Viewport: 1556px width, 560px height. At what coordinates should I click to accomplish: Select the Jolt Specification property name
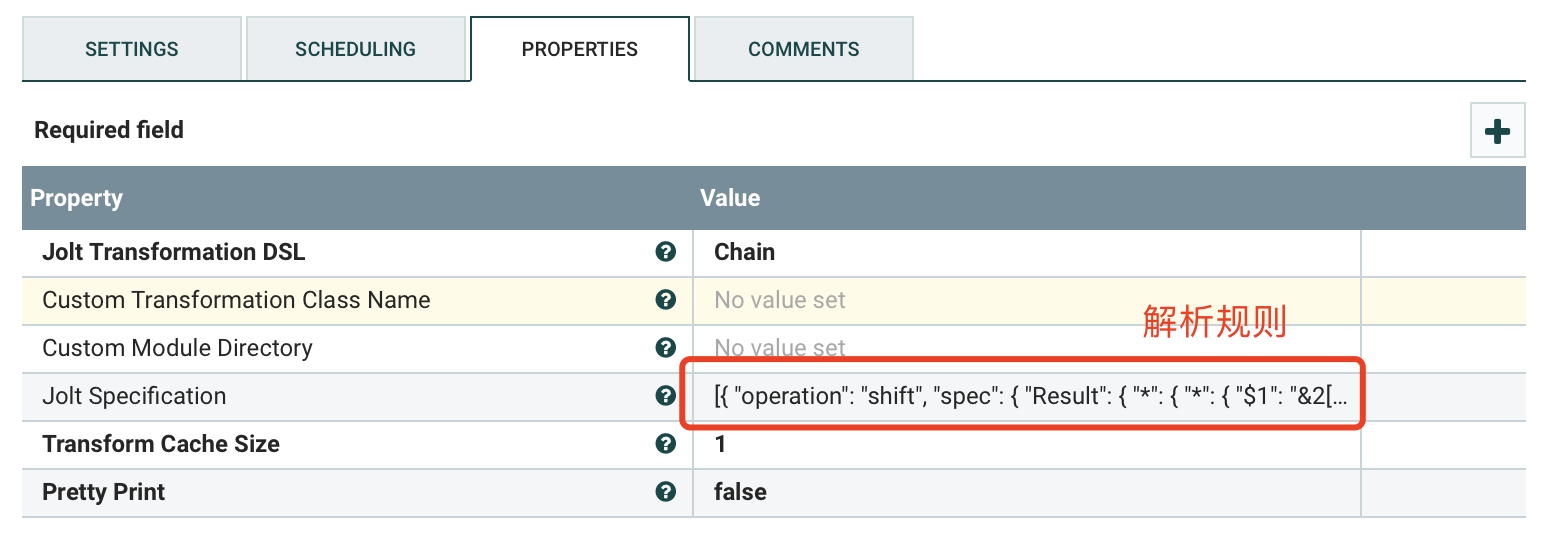[x=134, y=396]
